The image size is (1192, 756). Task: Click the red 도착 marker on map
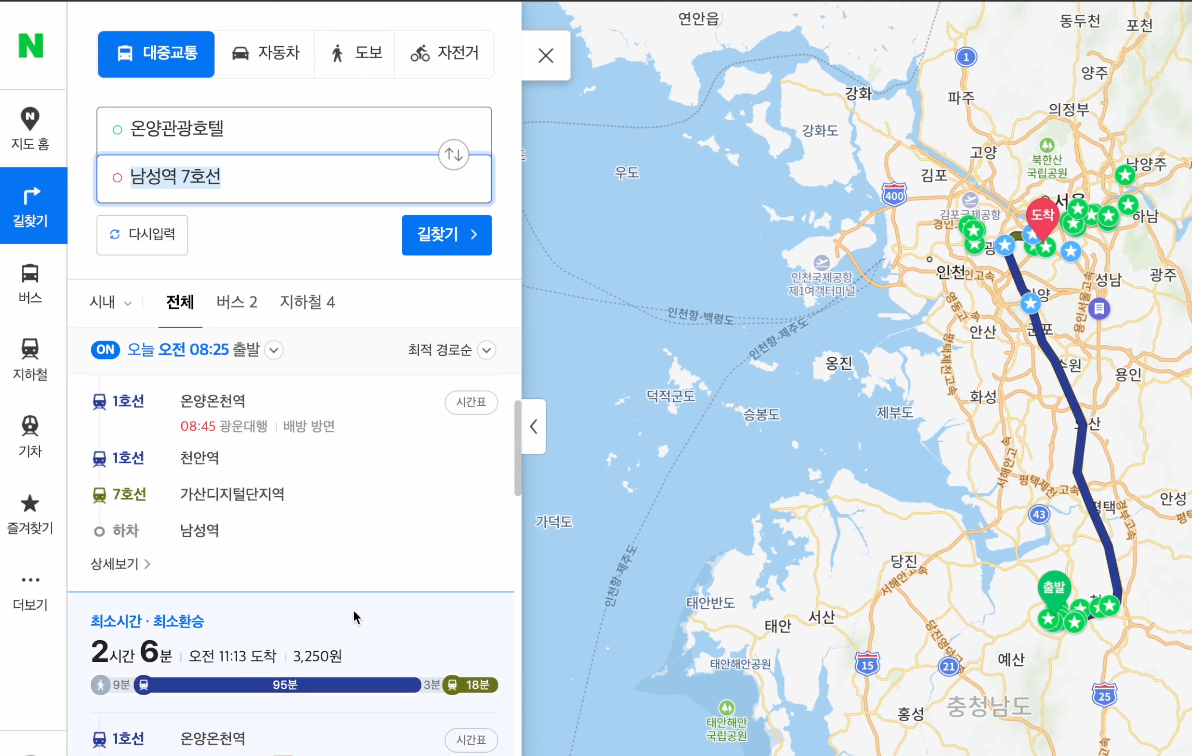point(1042,218)
